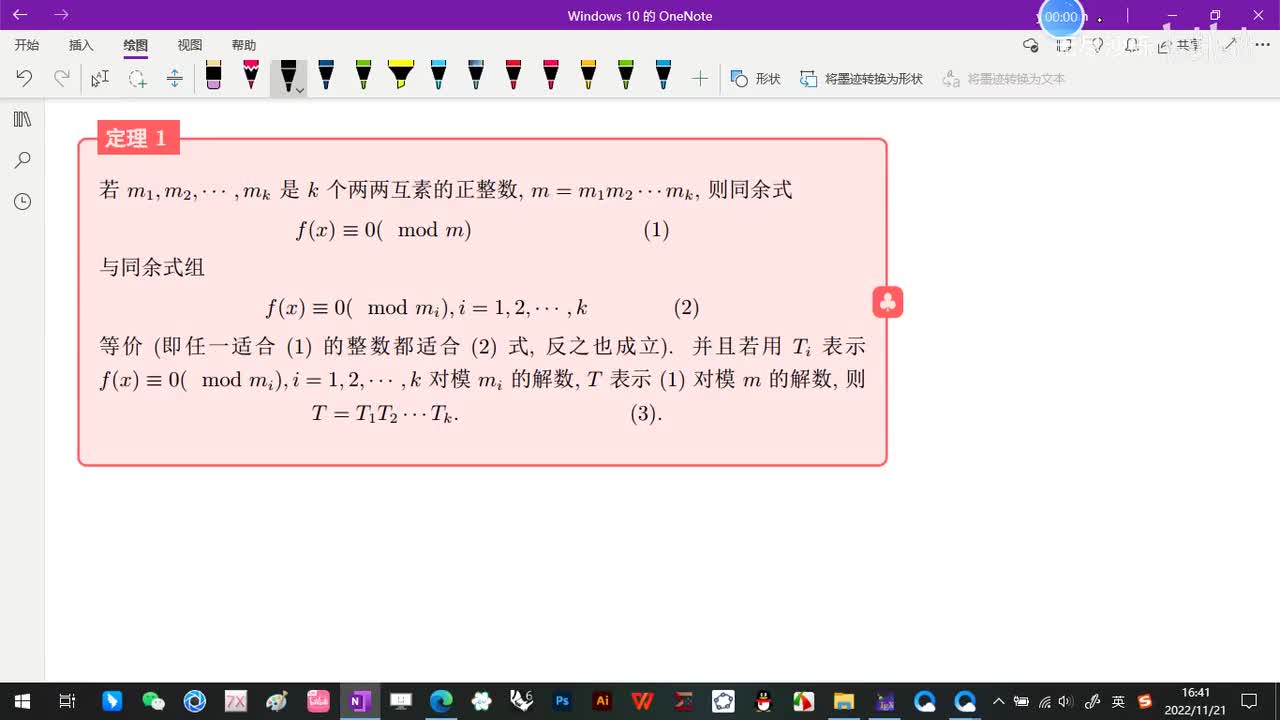
Task: Pick the red pen left of the pink pen
Action: [513, 75]
